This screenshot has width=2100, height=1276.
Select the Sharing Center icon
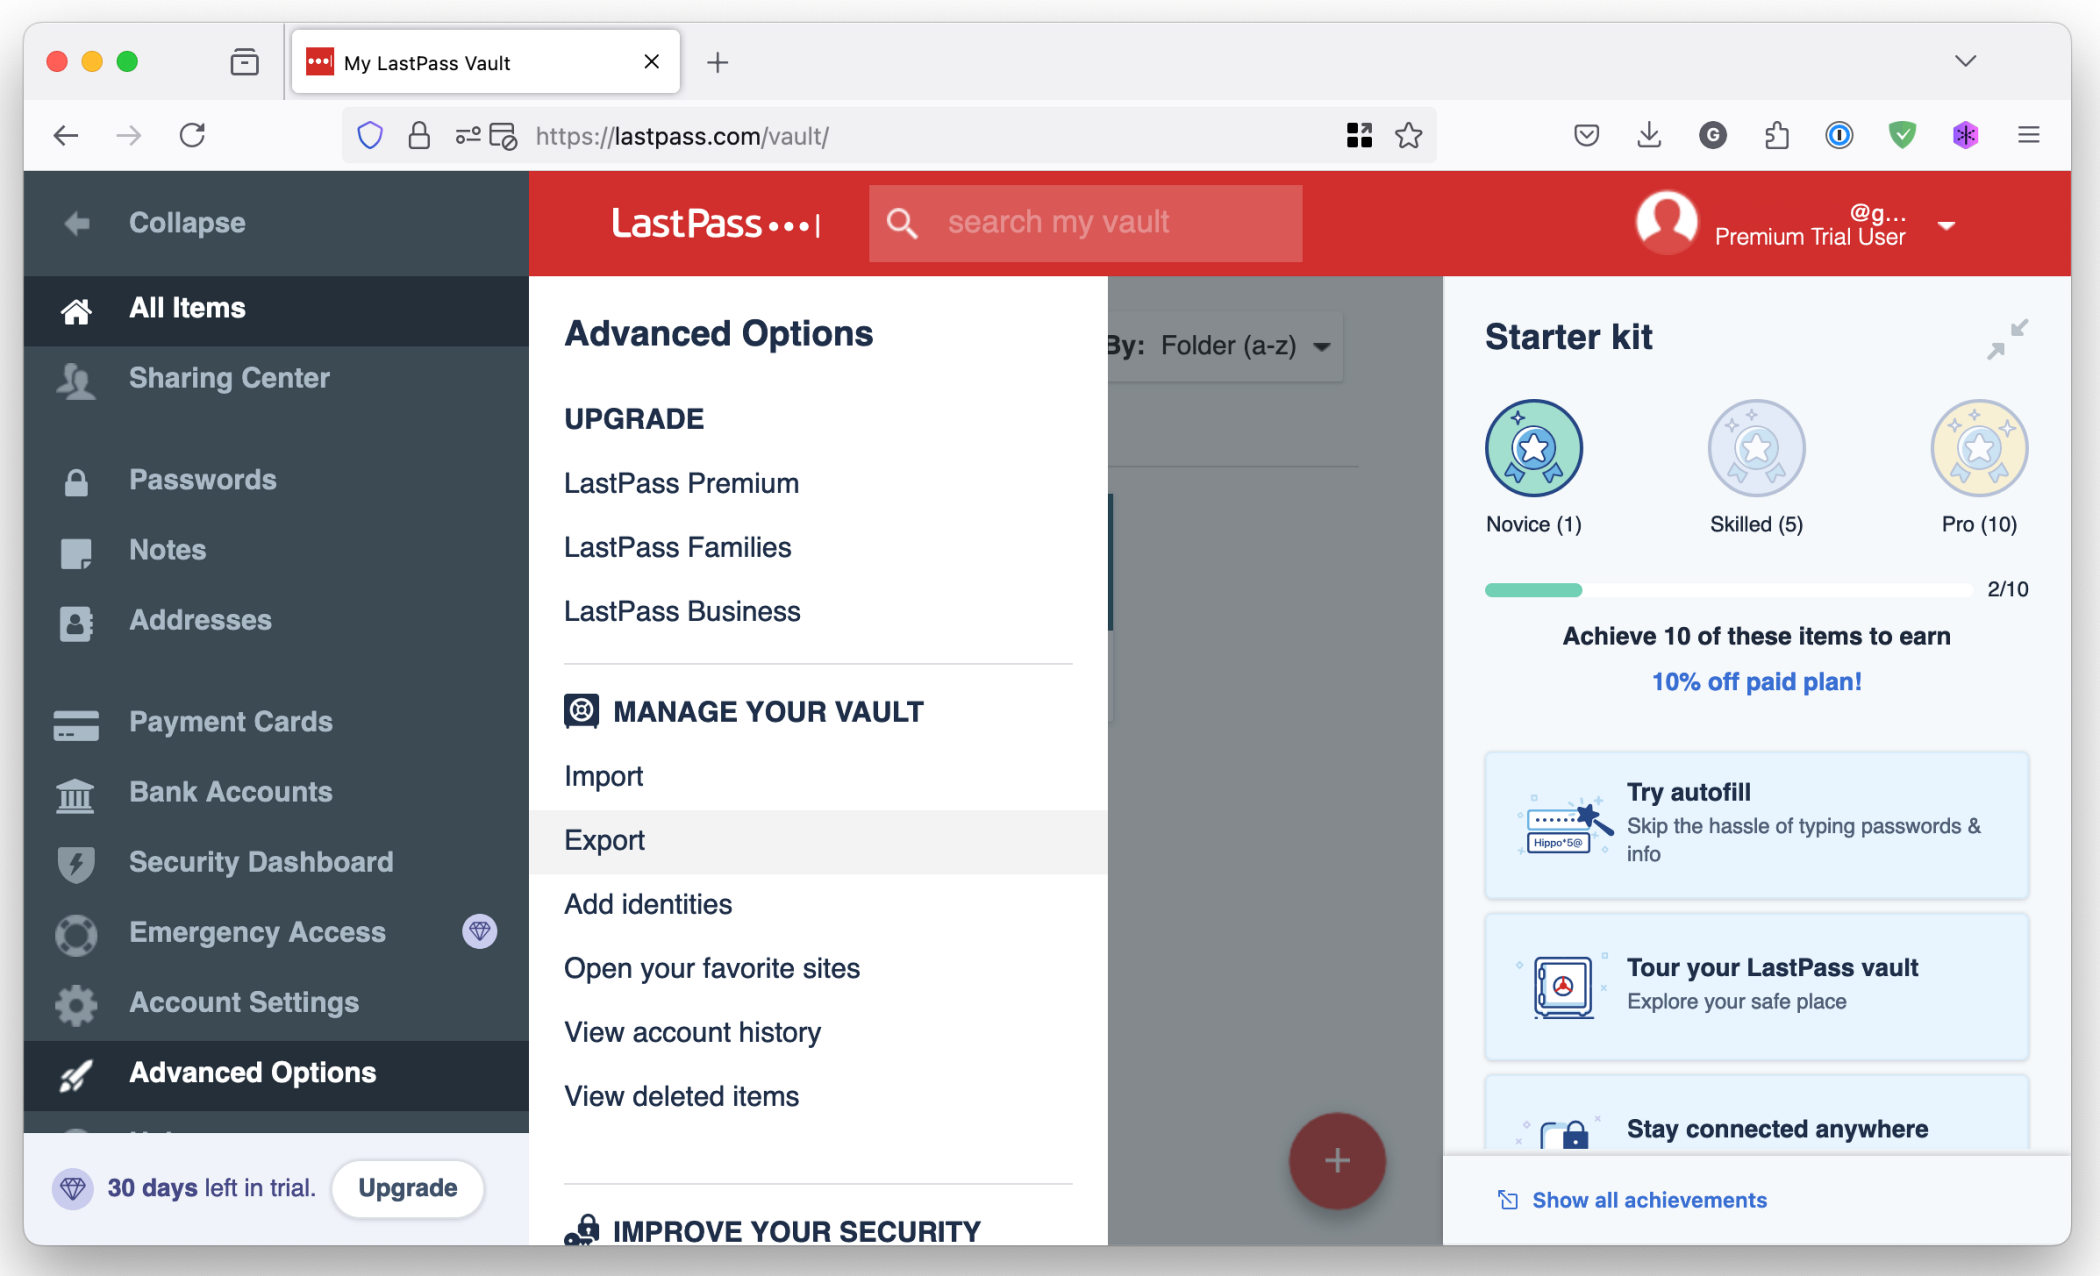(76, 381)
